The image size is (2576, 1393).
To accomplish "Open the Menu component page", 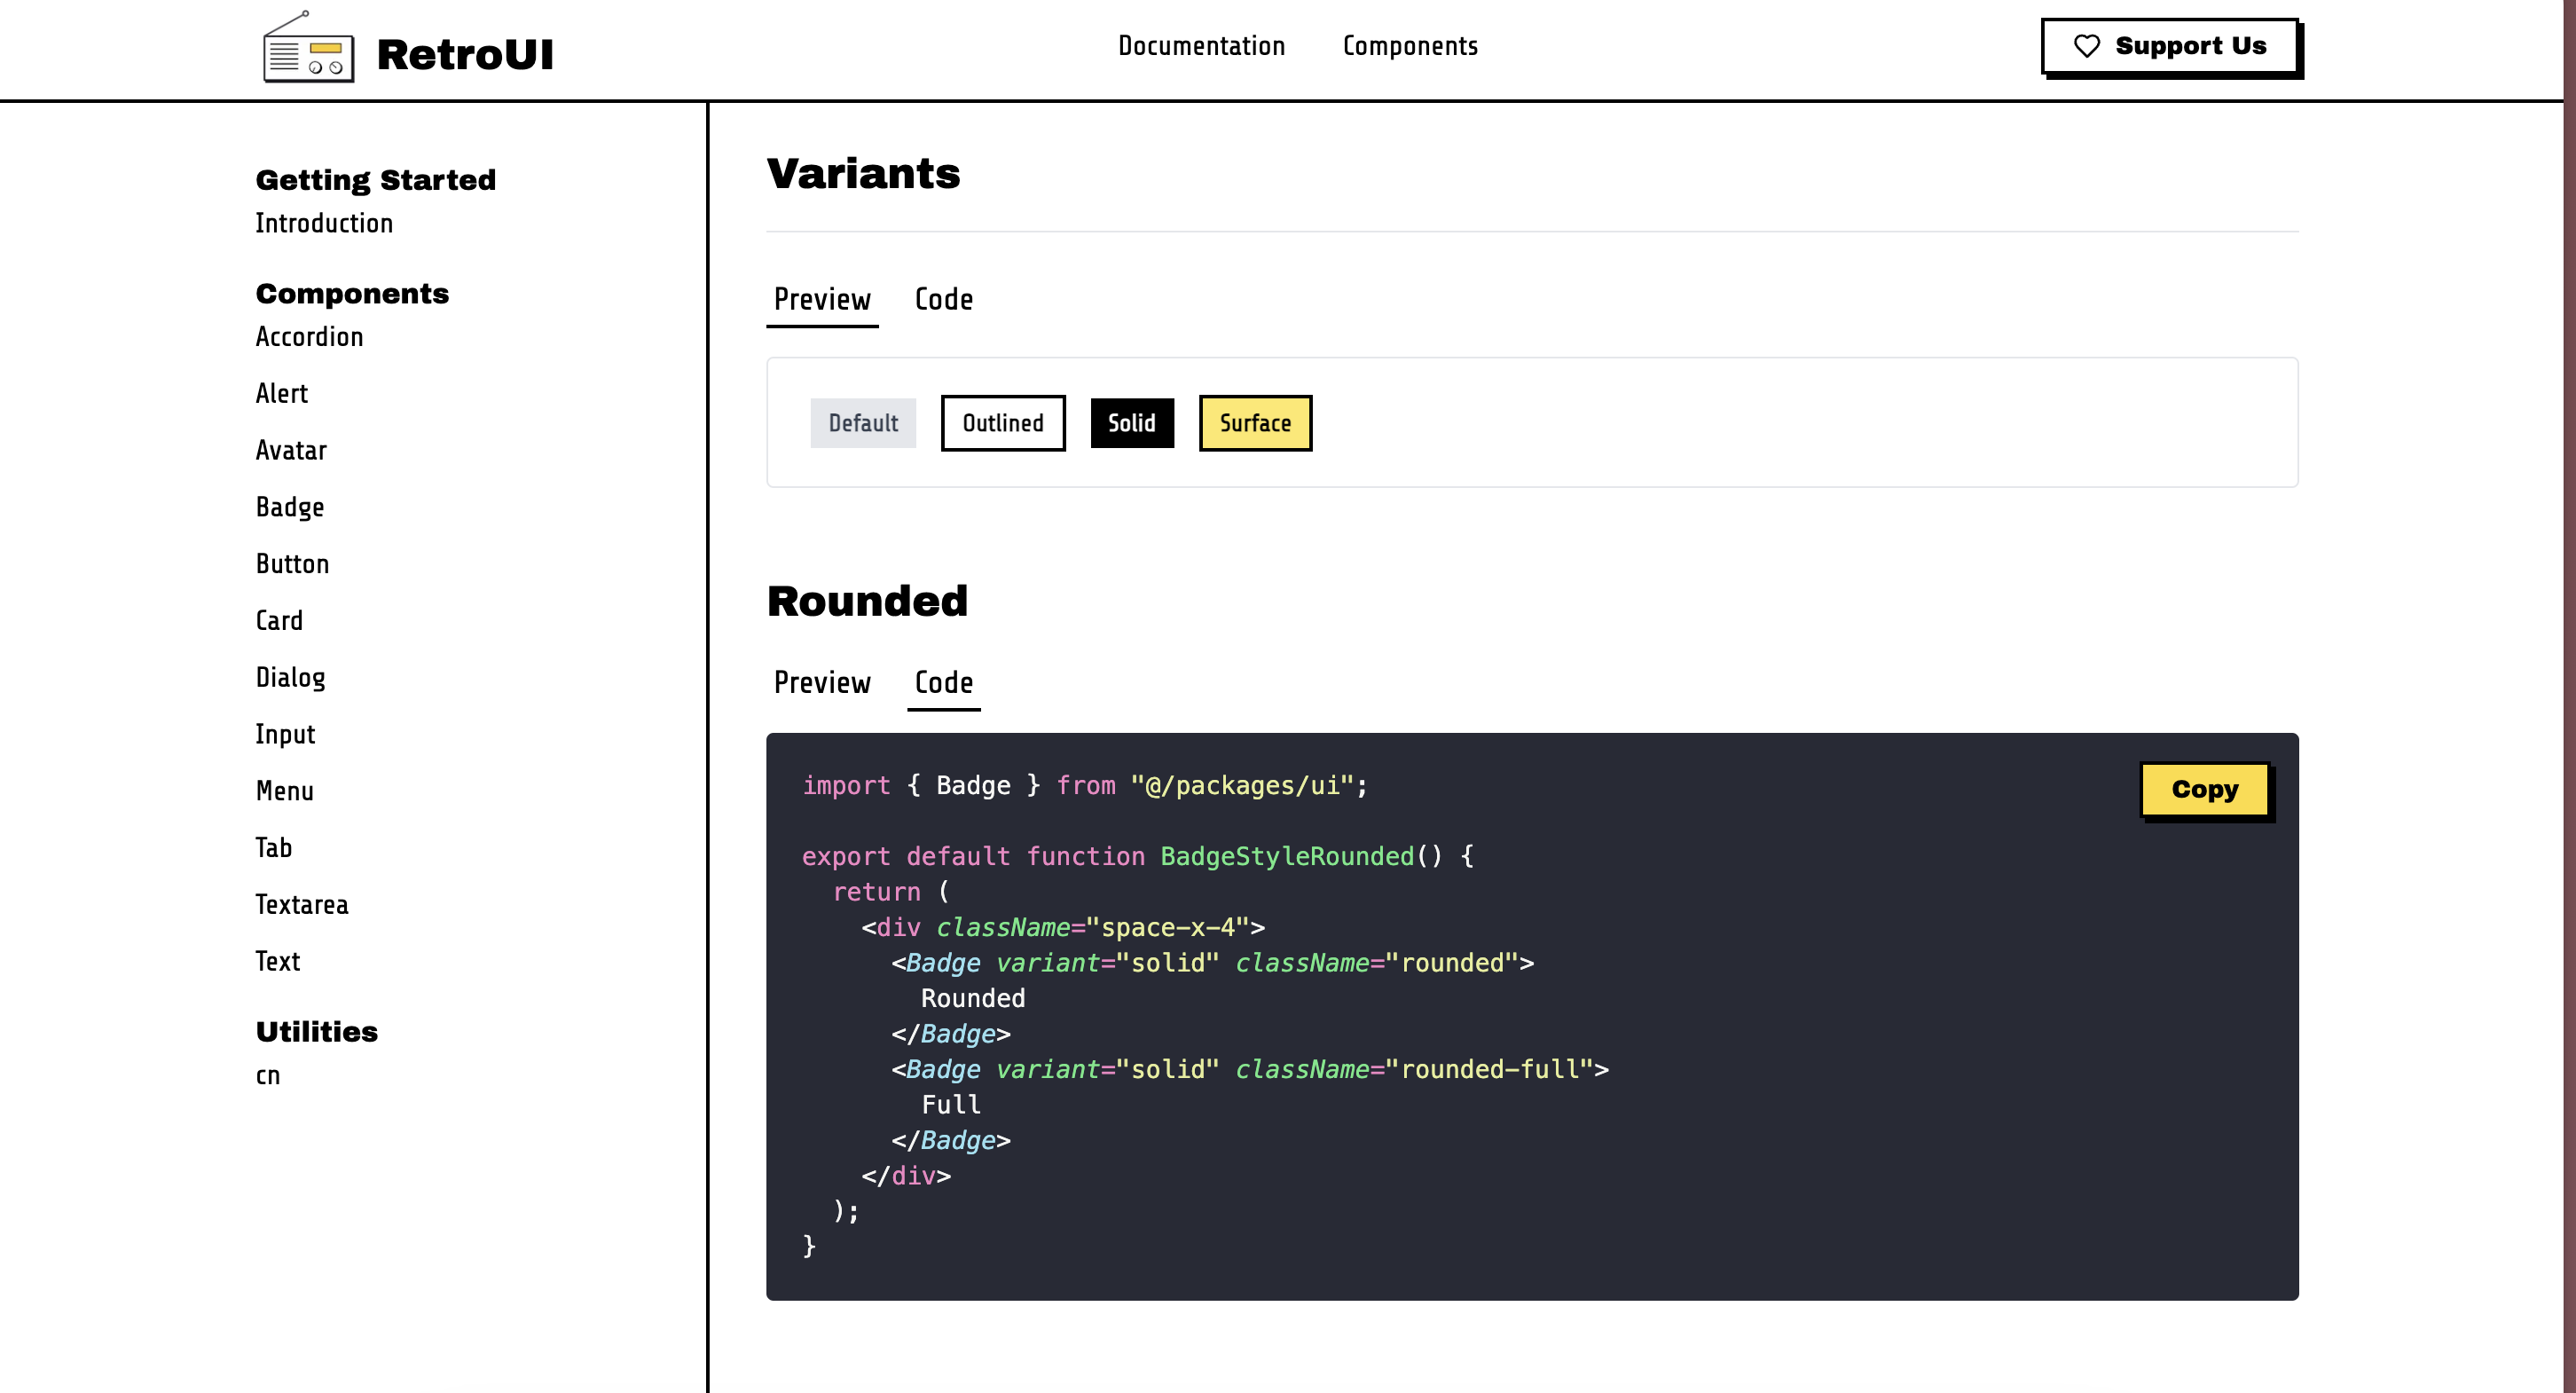I will pyautogui.click(x=285, y=791).
